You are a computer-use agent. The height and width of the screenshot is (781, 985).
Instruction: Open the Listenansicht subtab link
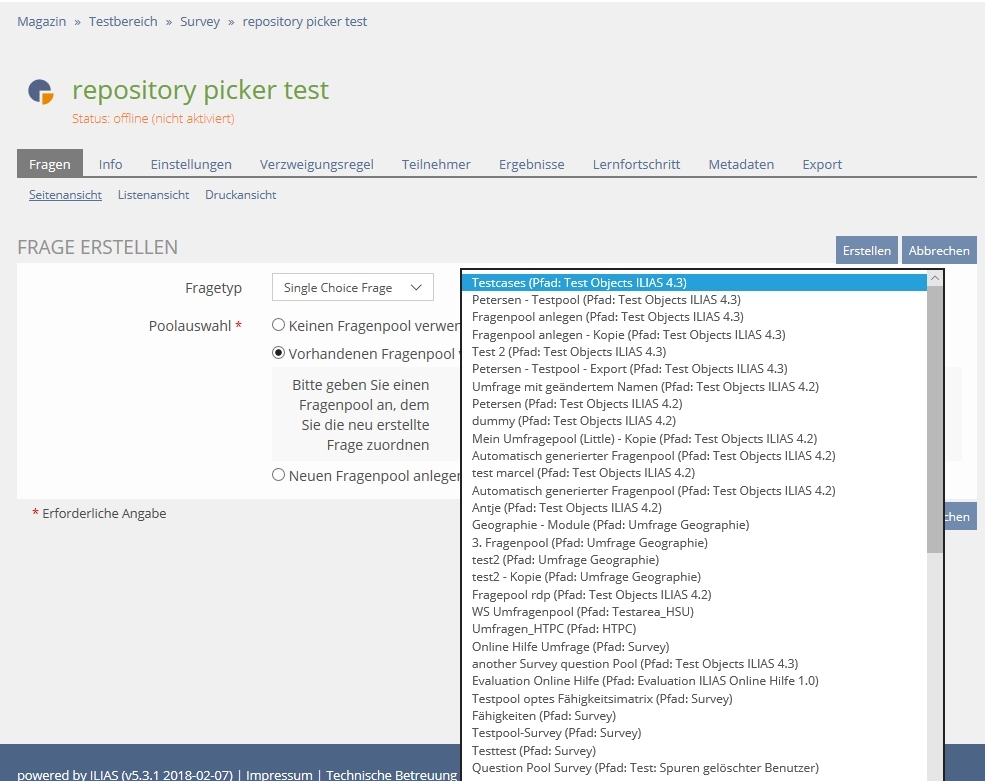pyautogui.click(x=153, y=195)
